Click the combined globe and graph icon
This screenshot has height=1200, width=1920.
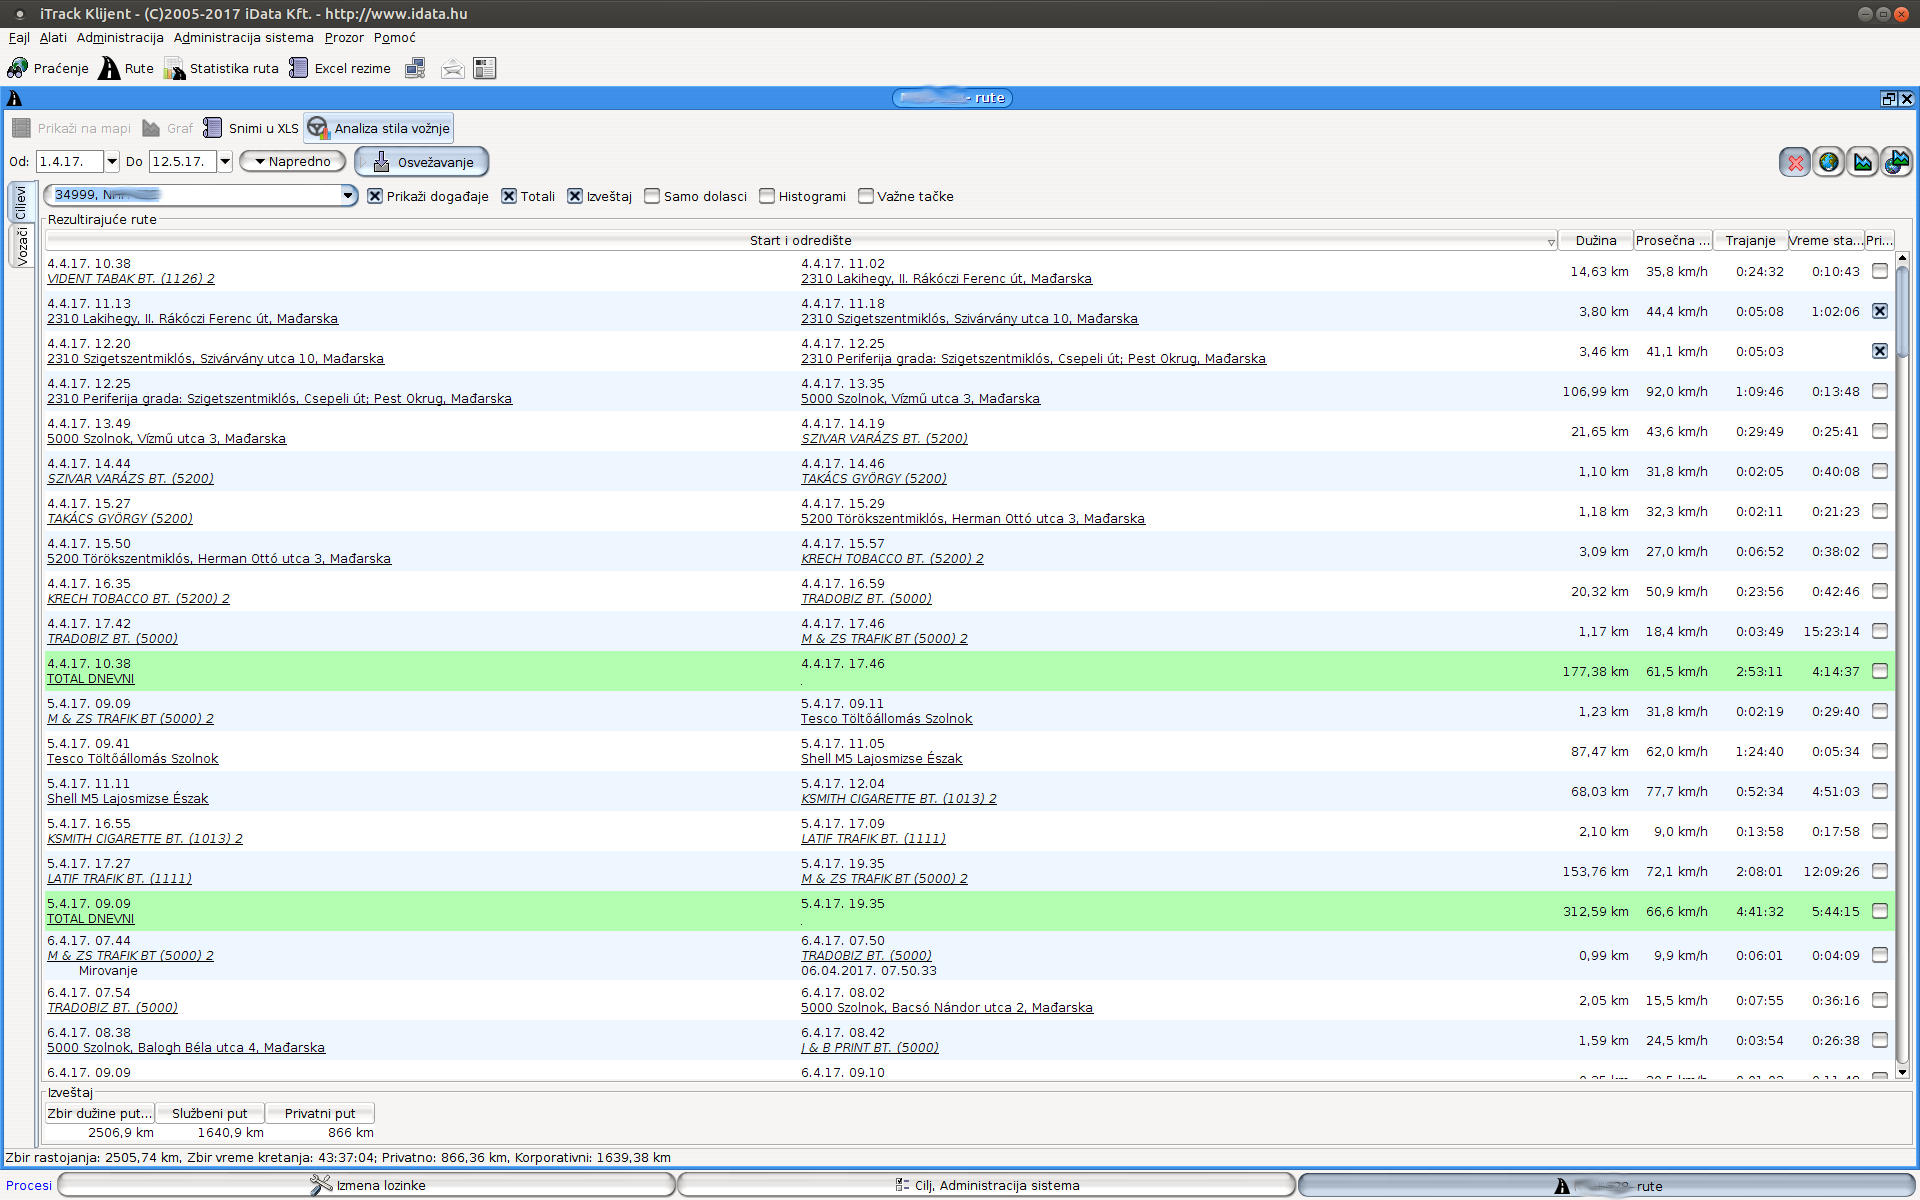click(x=1897, y=162)
